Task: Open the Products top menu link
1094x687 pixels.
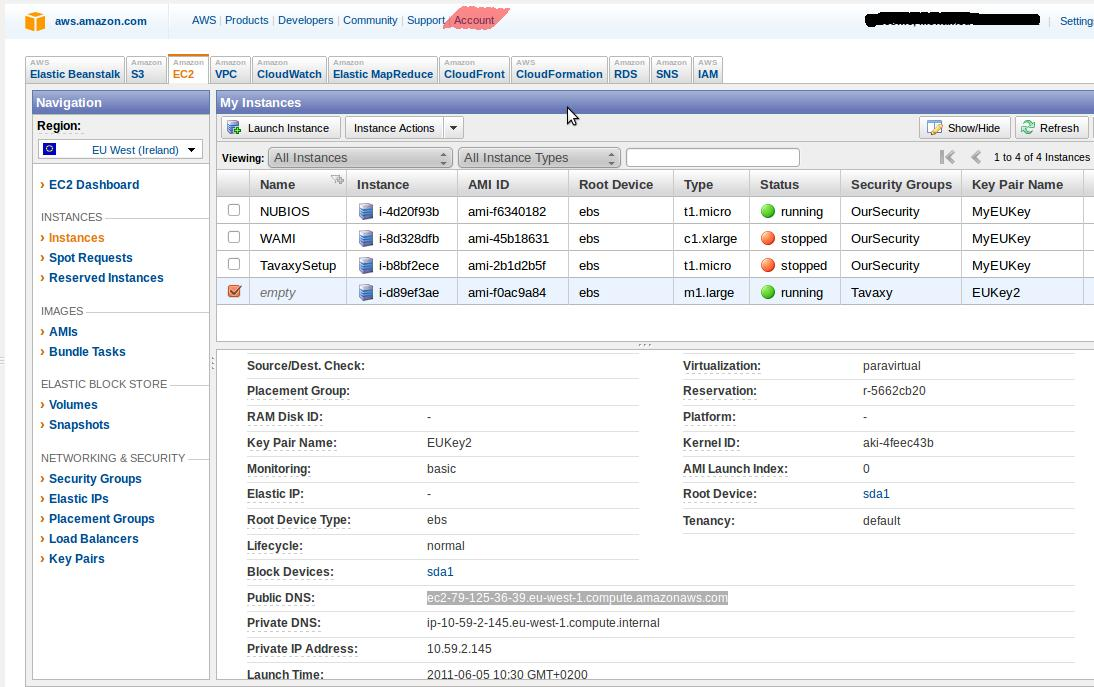Action: [x=246, y=20]
